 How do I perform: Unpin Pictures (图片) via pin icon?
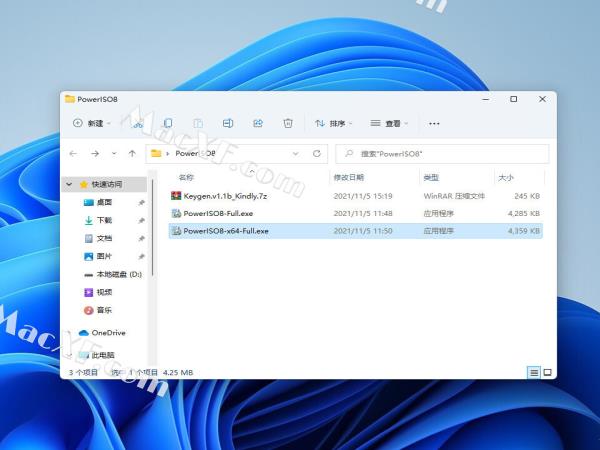pyautogui.click(x=141, y=256)
